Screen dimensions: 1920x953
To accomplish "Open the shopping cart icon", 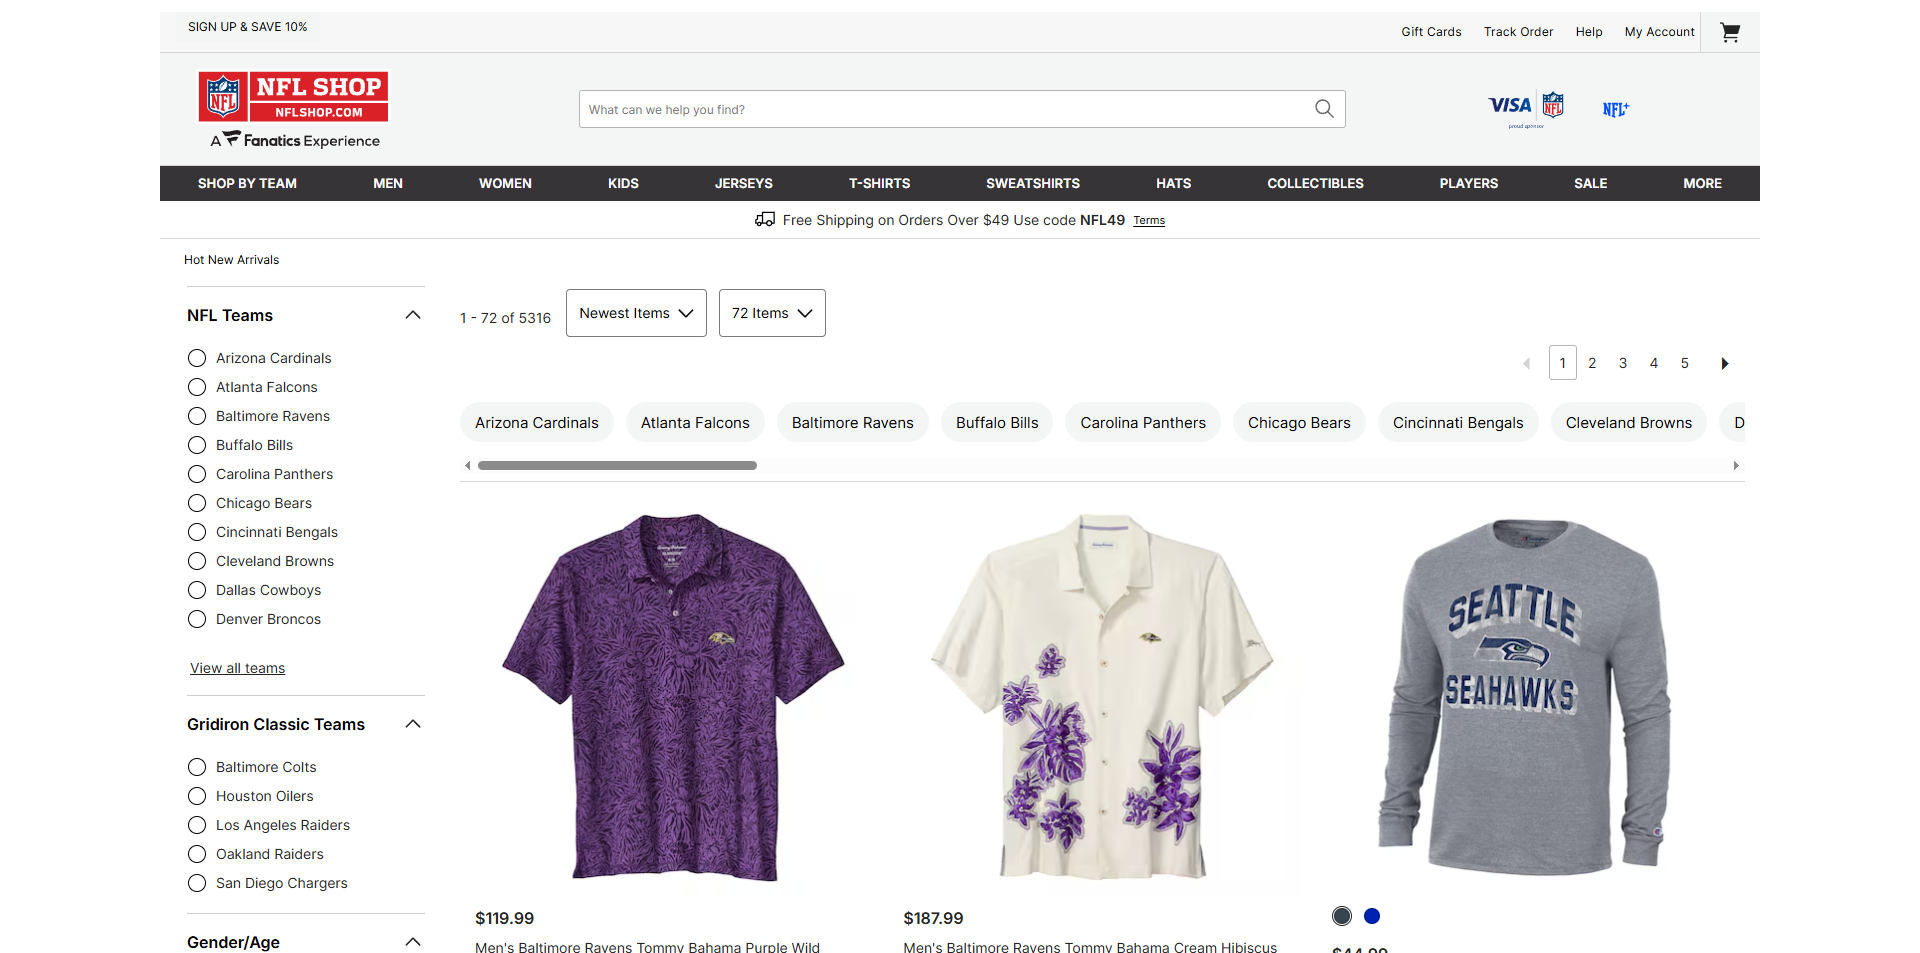I will coord(1730,32).
